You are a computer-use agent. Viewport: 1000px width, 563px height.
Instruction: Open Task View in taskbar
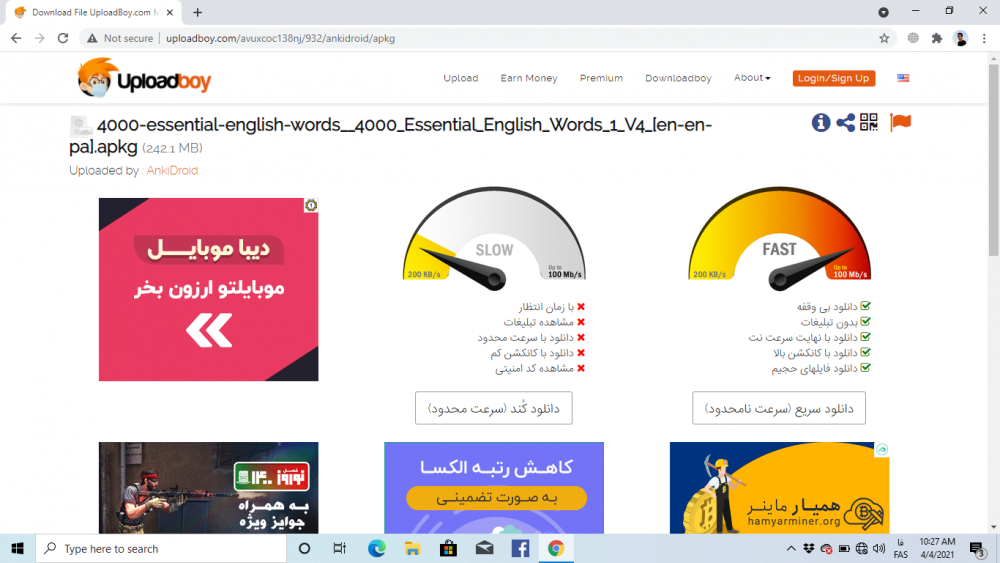(339, 548)
